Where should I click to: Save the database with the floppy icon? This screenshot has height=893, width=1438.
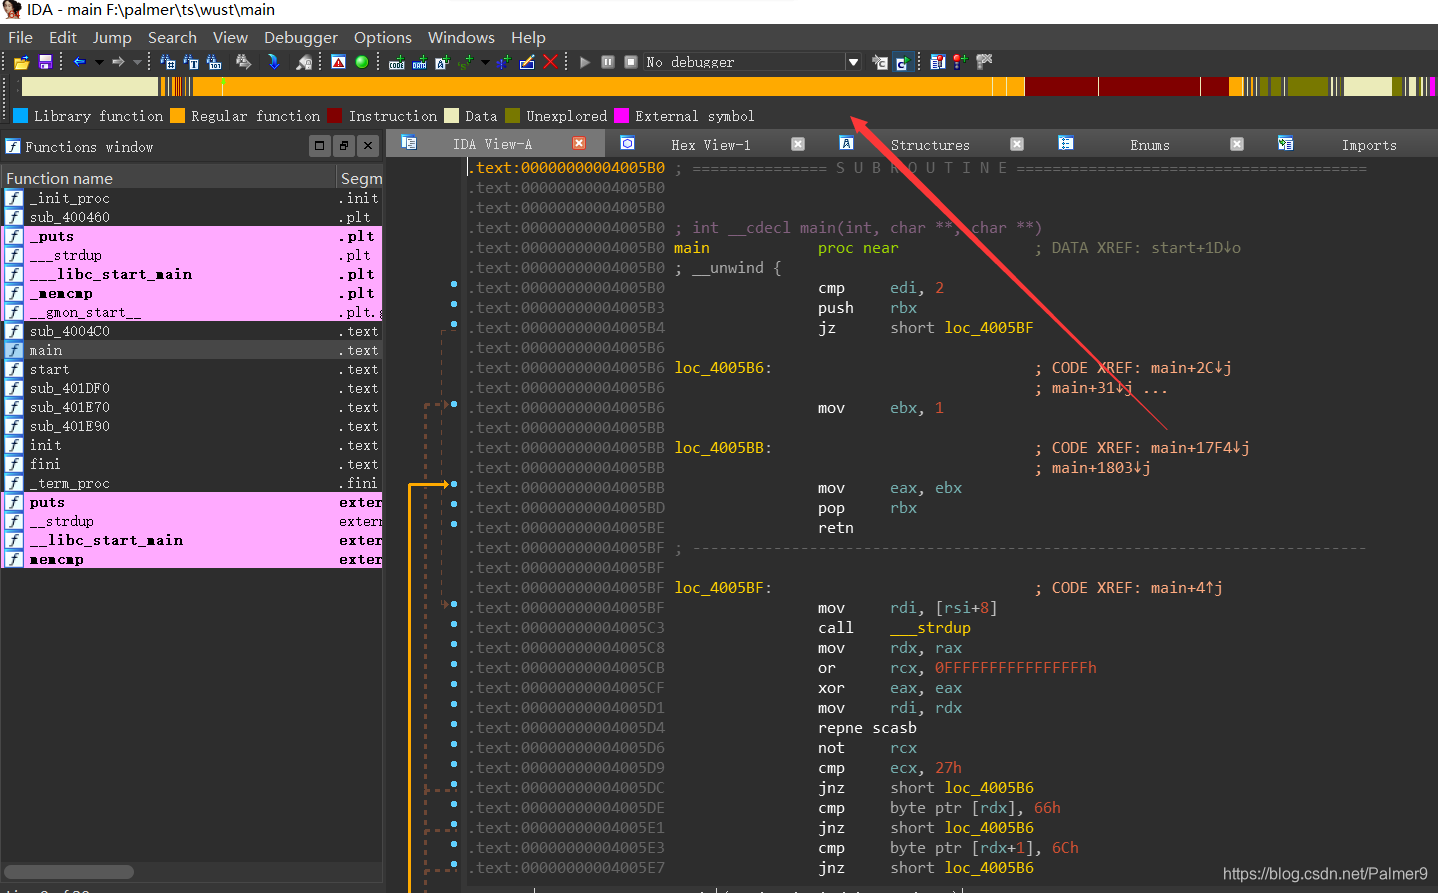[45, 62]
